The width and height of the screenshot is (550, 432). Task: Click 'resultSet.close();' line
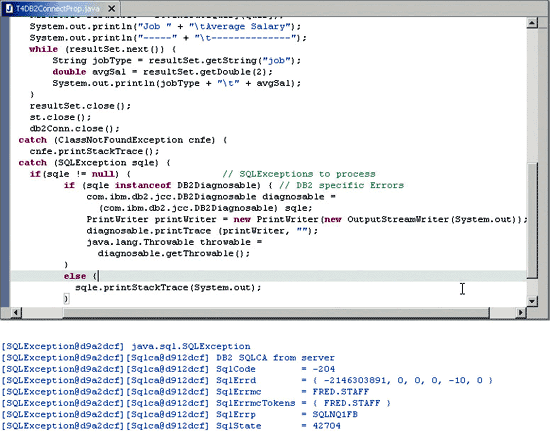[80, 106]
